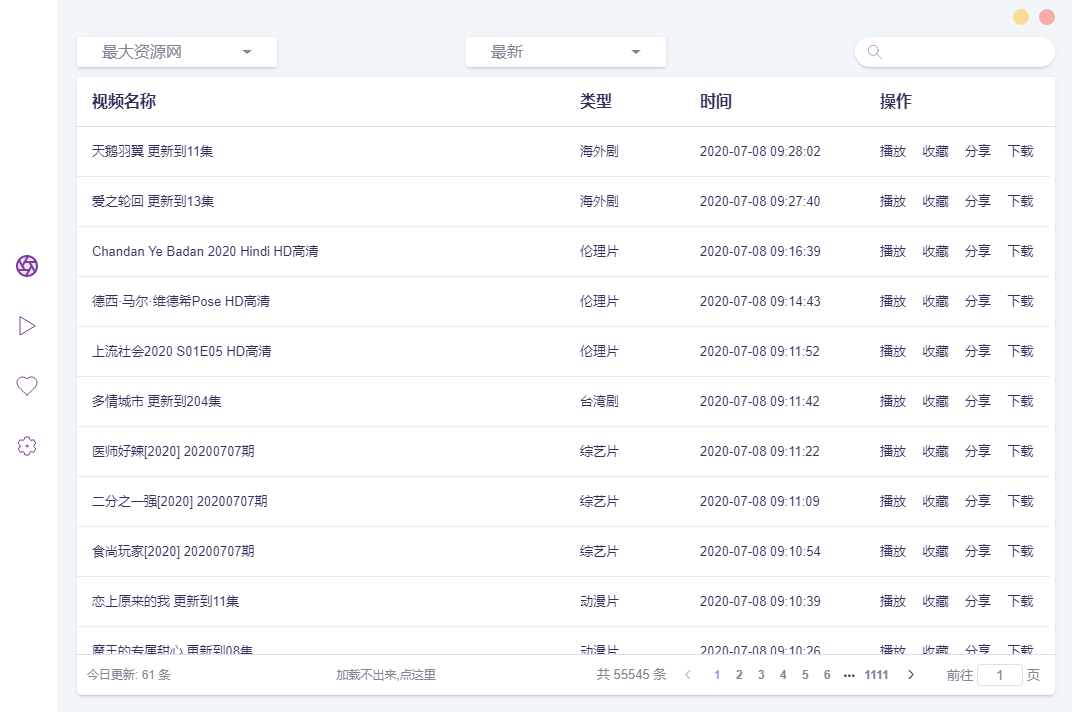Click the search text field
Image resolution: width=1072 pixels, height=712 pixels.
tap(965, 52)
